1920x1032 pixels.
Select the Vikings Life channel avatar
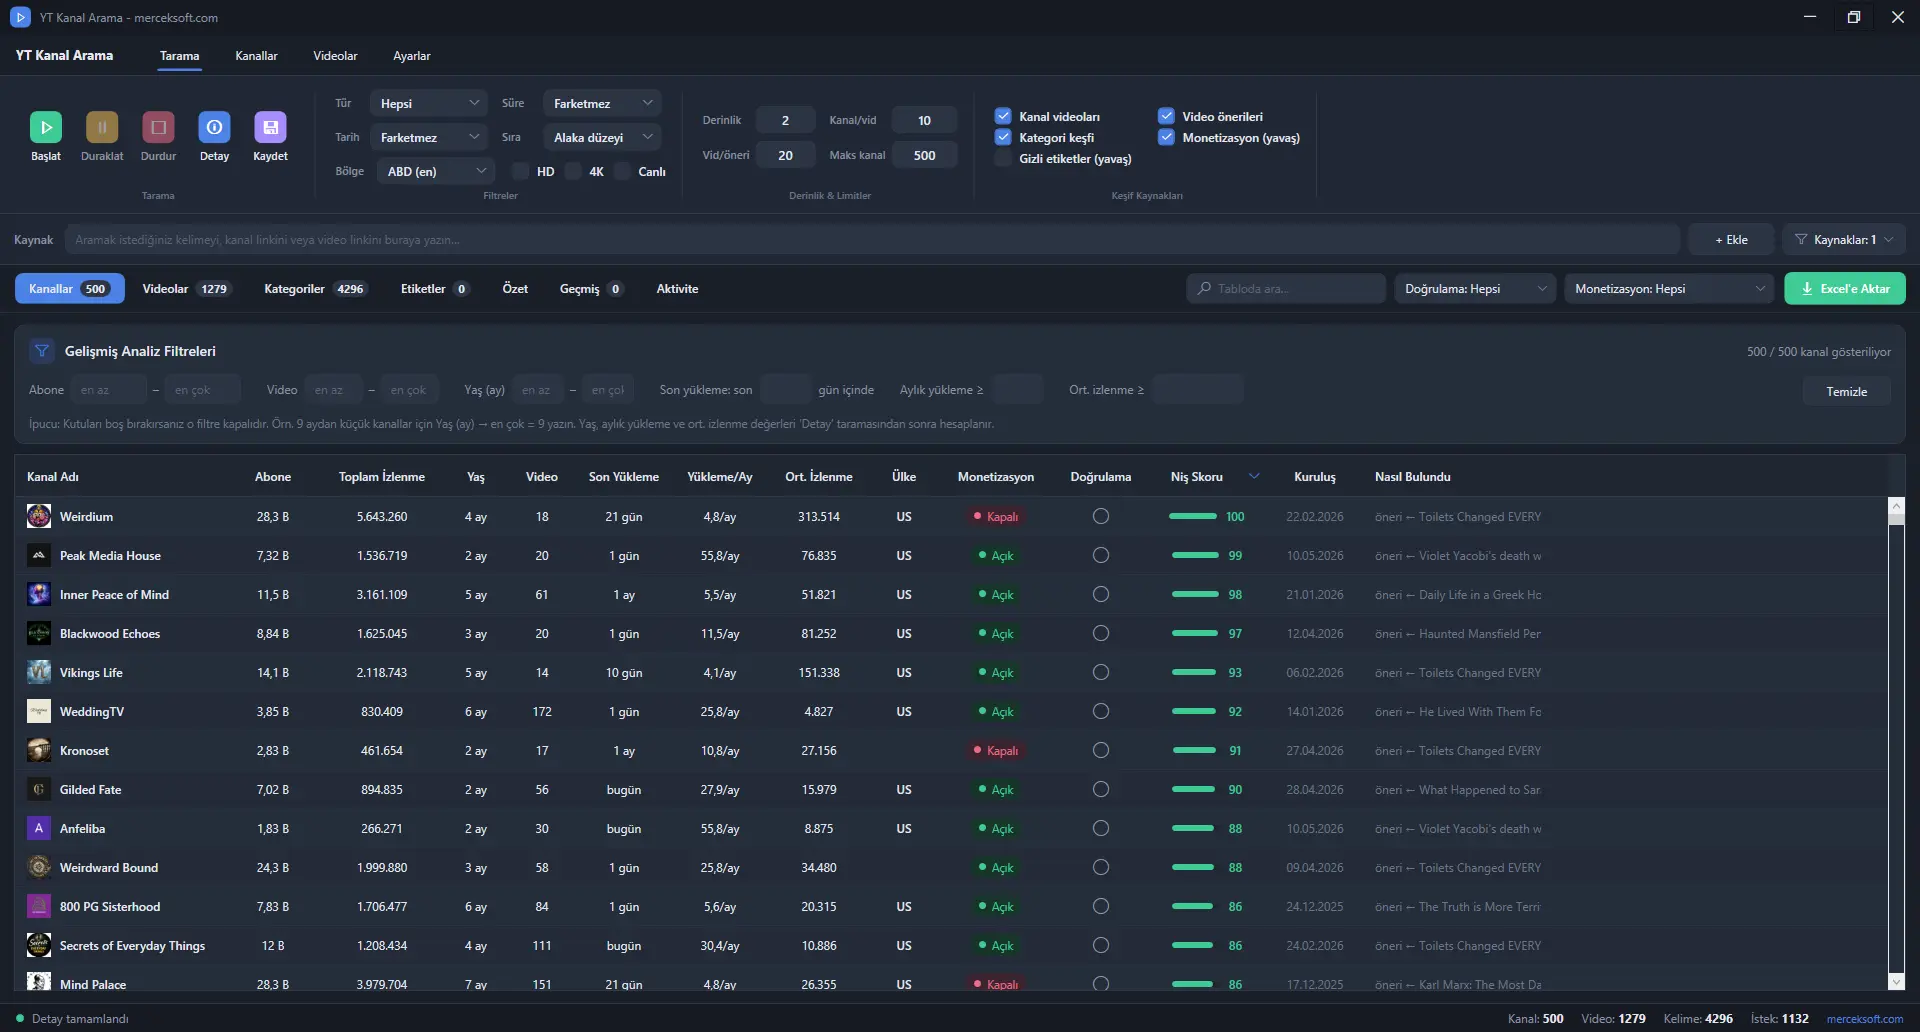tap(39, 673)
